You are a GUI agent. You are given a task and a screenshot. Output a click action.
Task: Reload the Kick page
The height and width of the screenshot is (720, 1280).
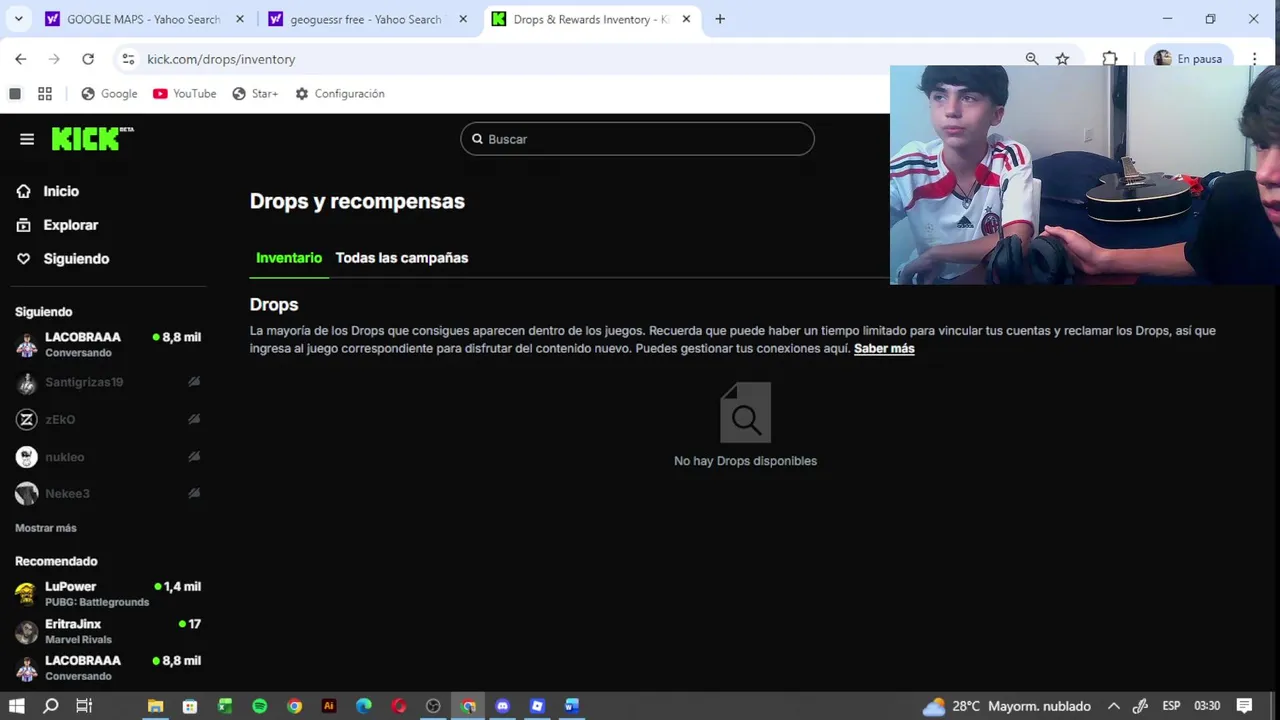[88, 59]
